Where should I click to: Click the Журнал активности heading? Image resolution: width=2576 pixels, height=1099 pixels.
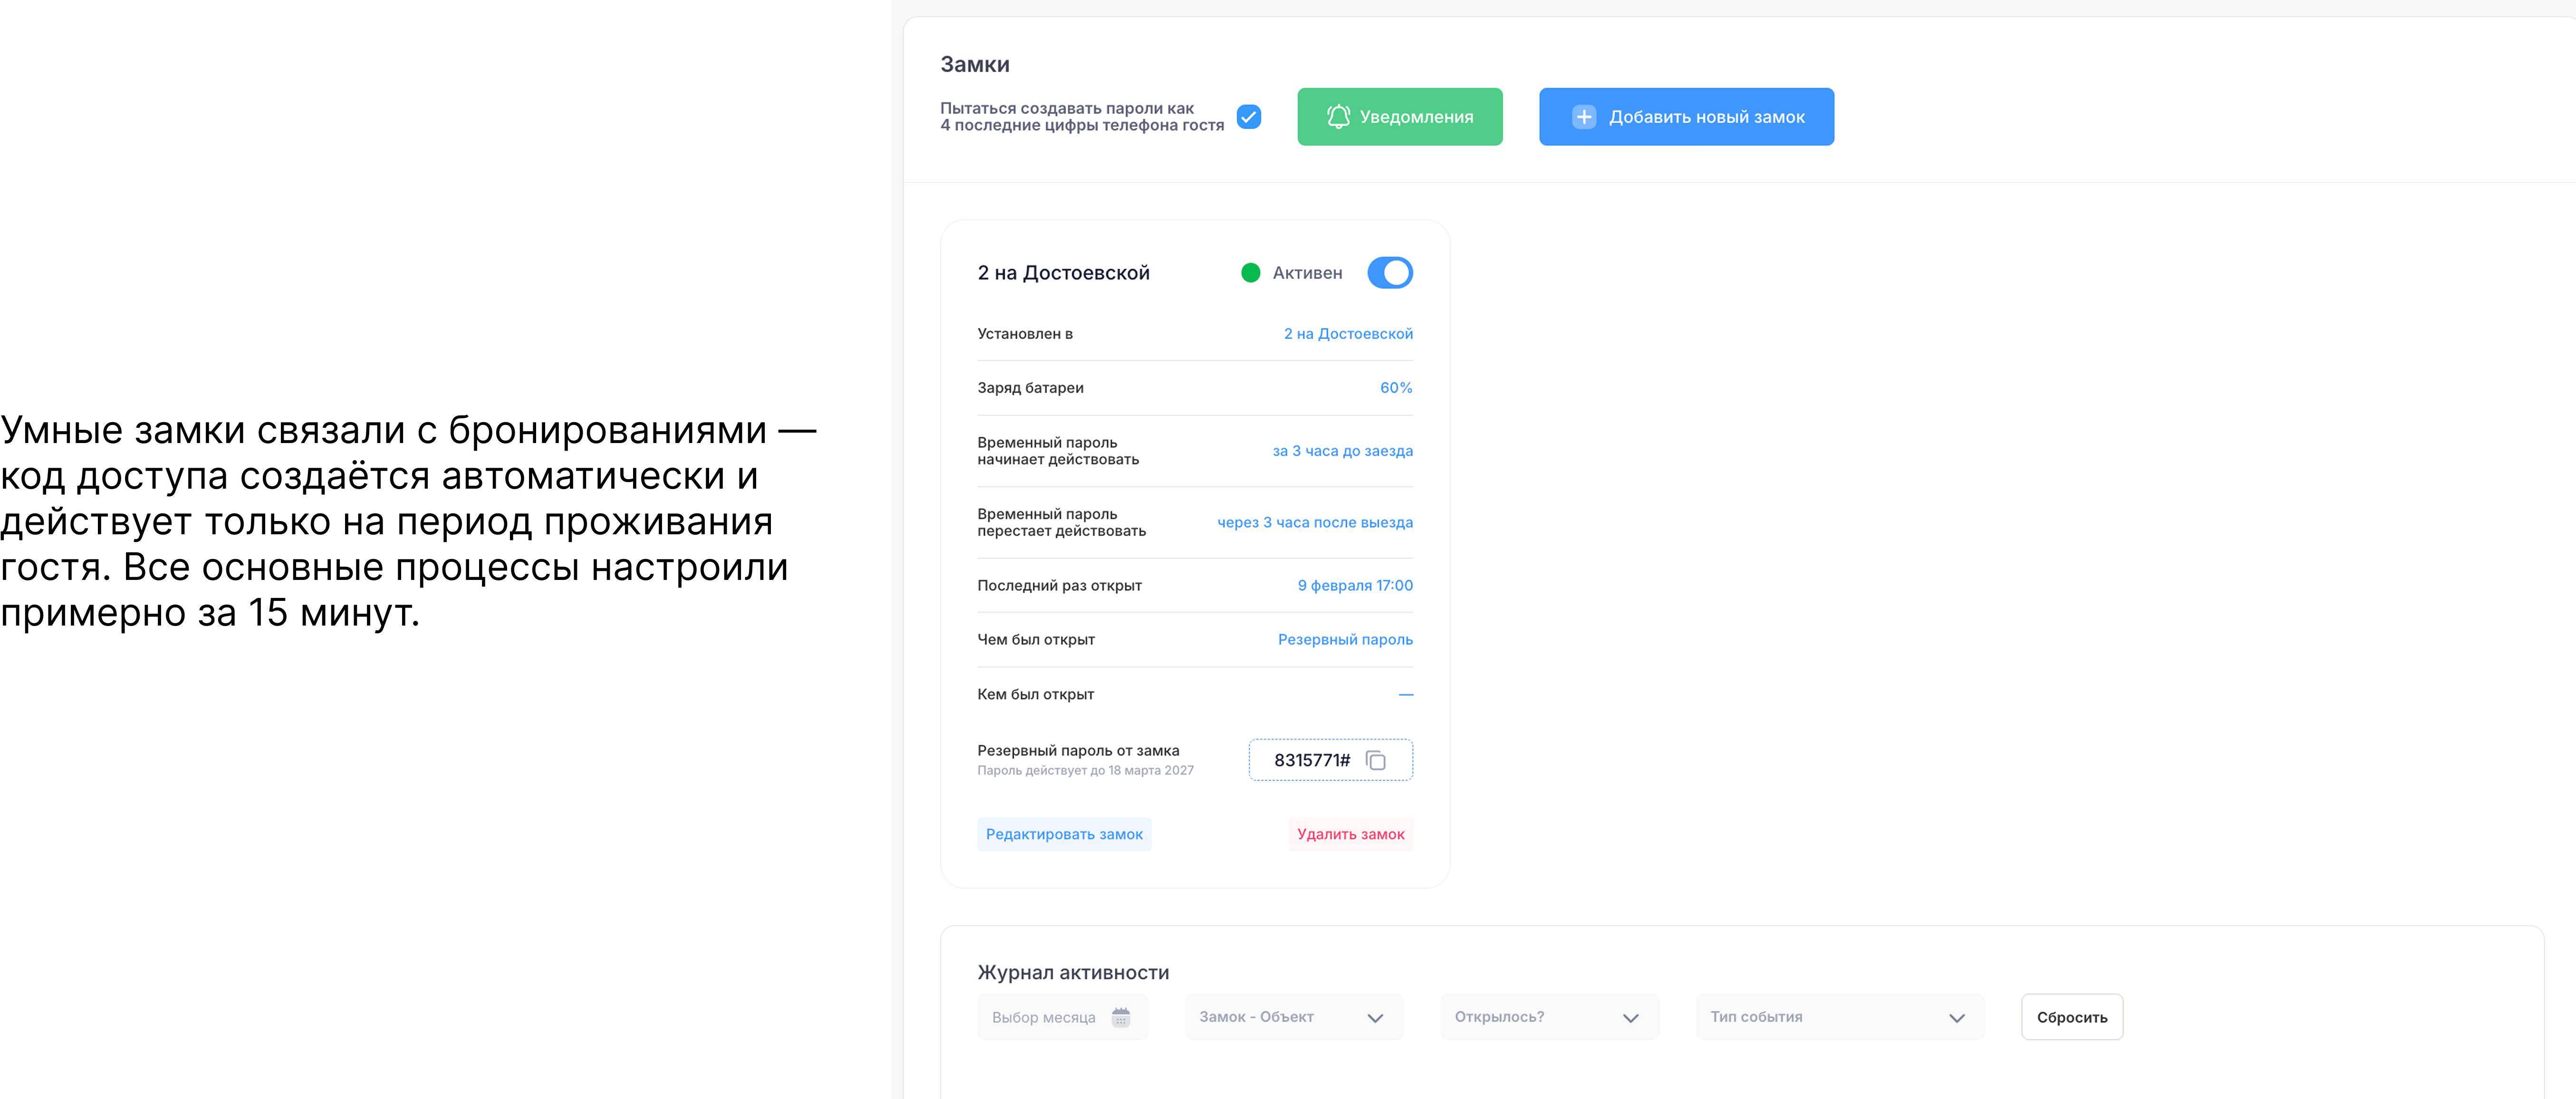coord(1073,973)
